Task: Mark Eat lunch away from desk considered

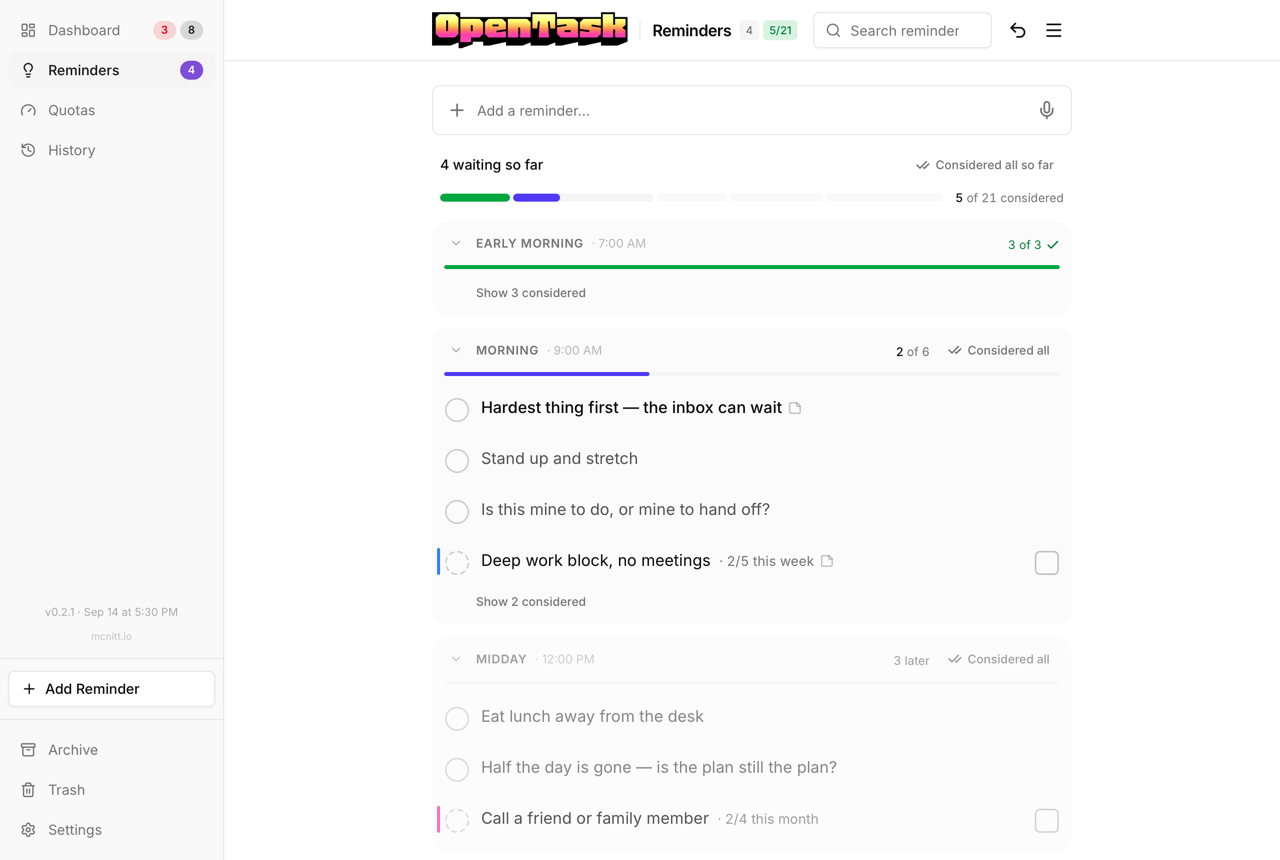Action: [457, 718]
